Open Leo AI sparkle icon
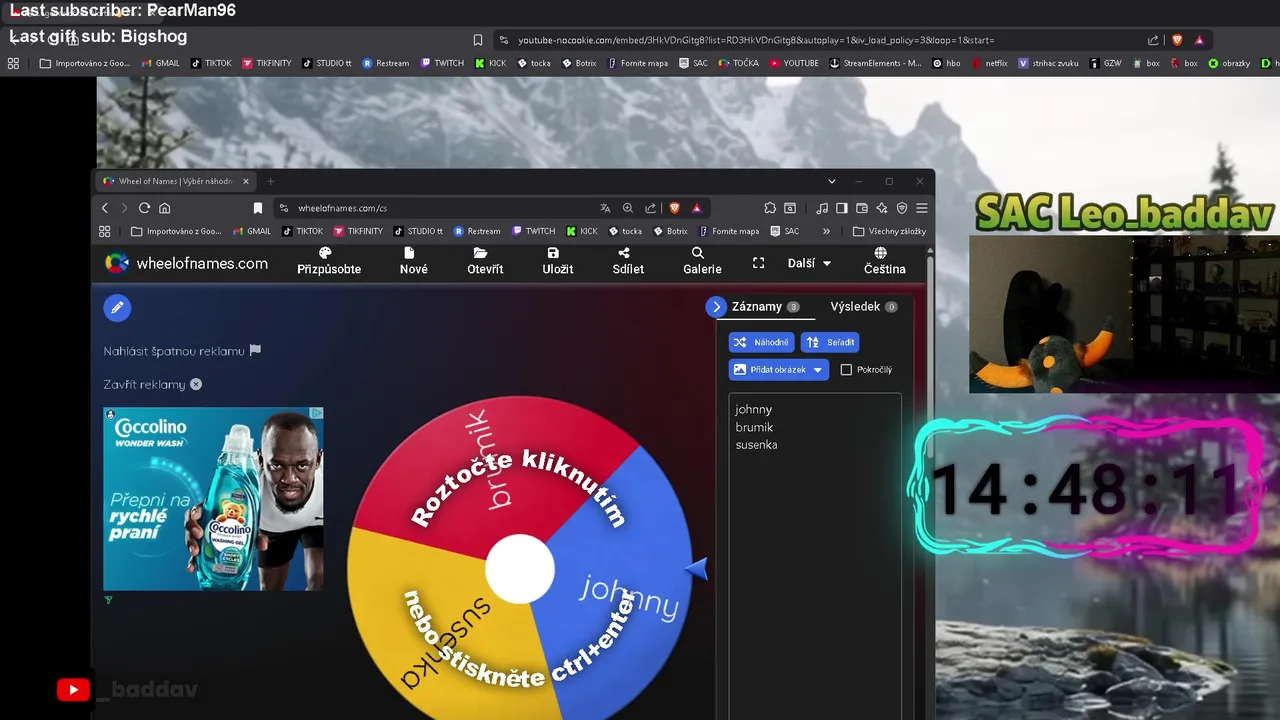1280x720 pixels. [x=881, y=208]
